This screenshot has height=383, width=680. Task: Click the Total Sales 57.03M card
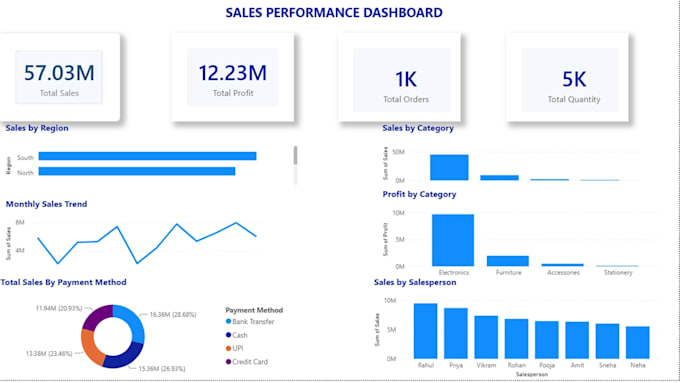point(59,77)
